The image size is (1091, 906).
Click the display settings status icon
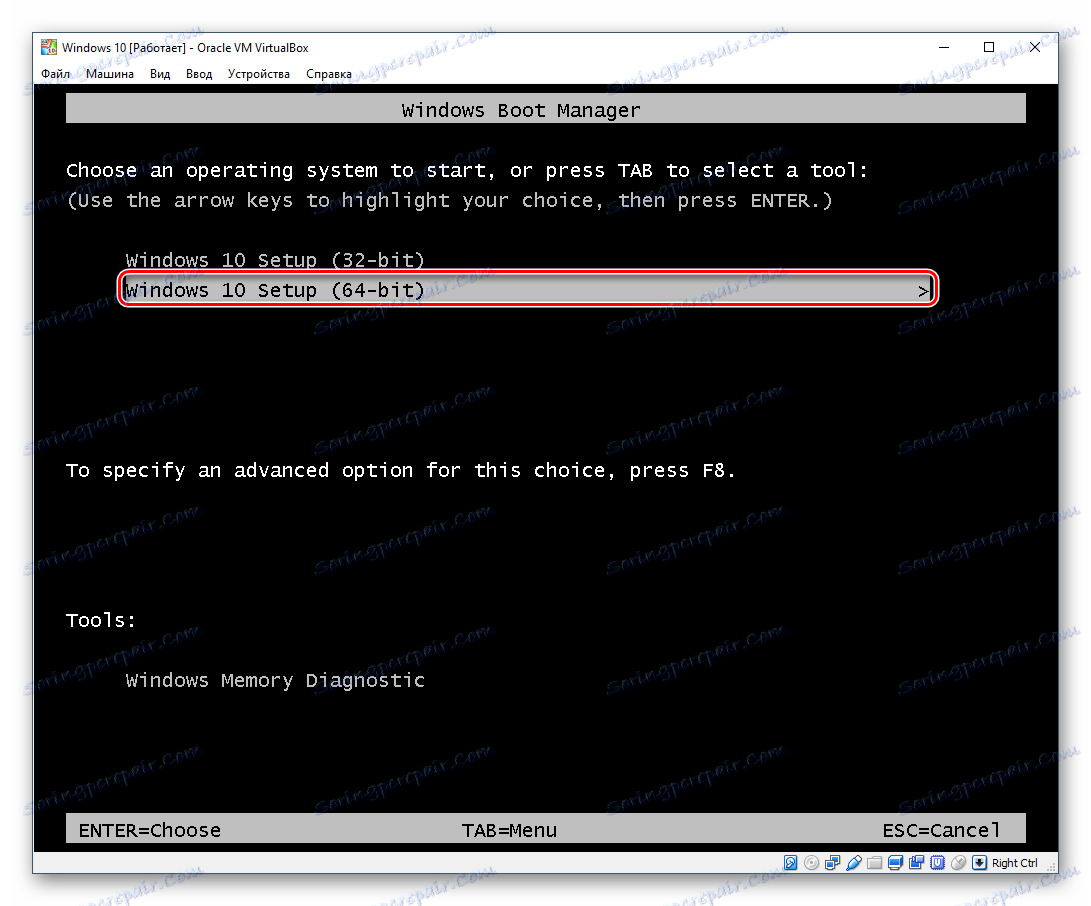click(895, 863)
